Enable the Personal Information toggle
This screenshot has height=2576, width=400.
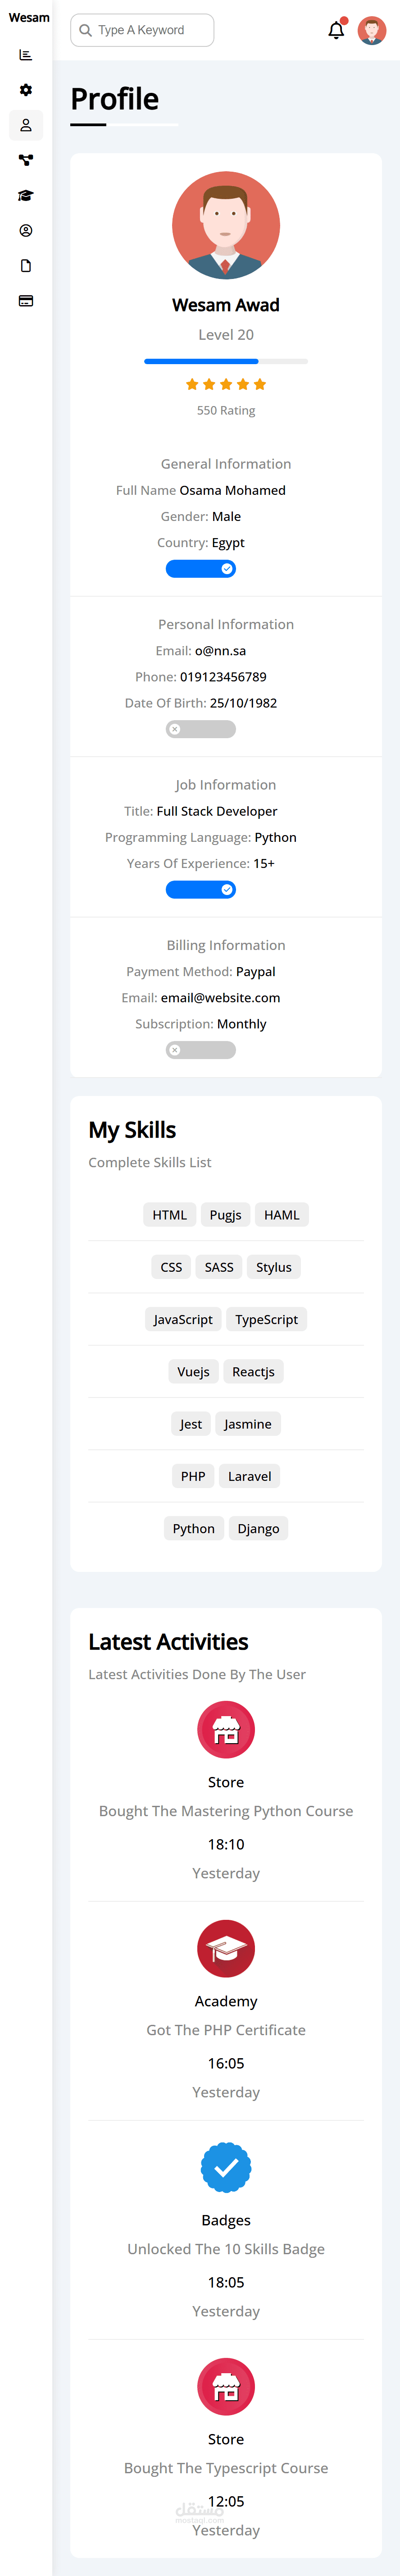201,729
